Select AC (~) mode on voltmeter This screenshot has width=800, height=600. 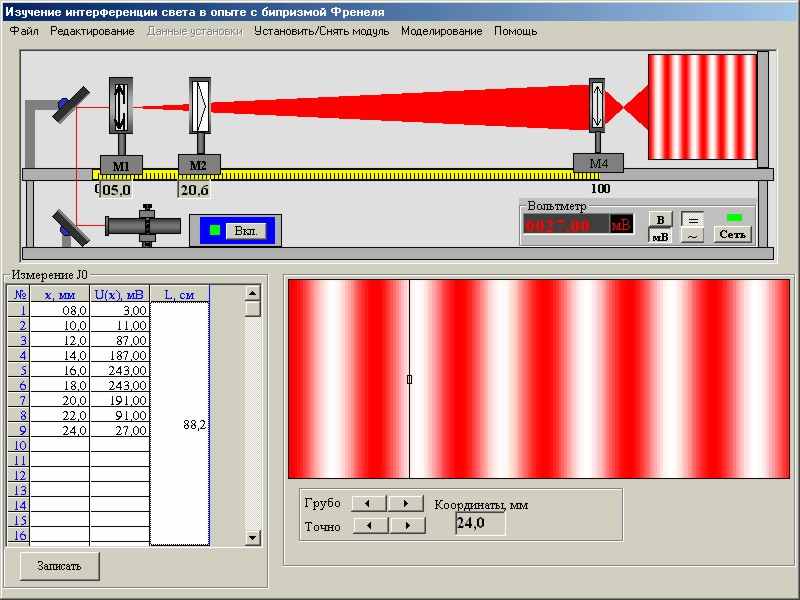click(x=693, y=236)
